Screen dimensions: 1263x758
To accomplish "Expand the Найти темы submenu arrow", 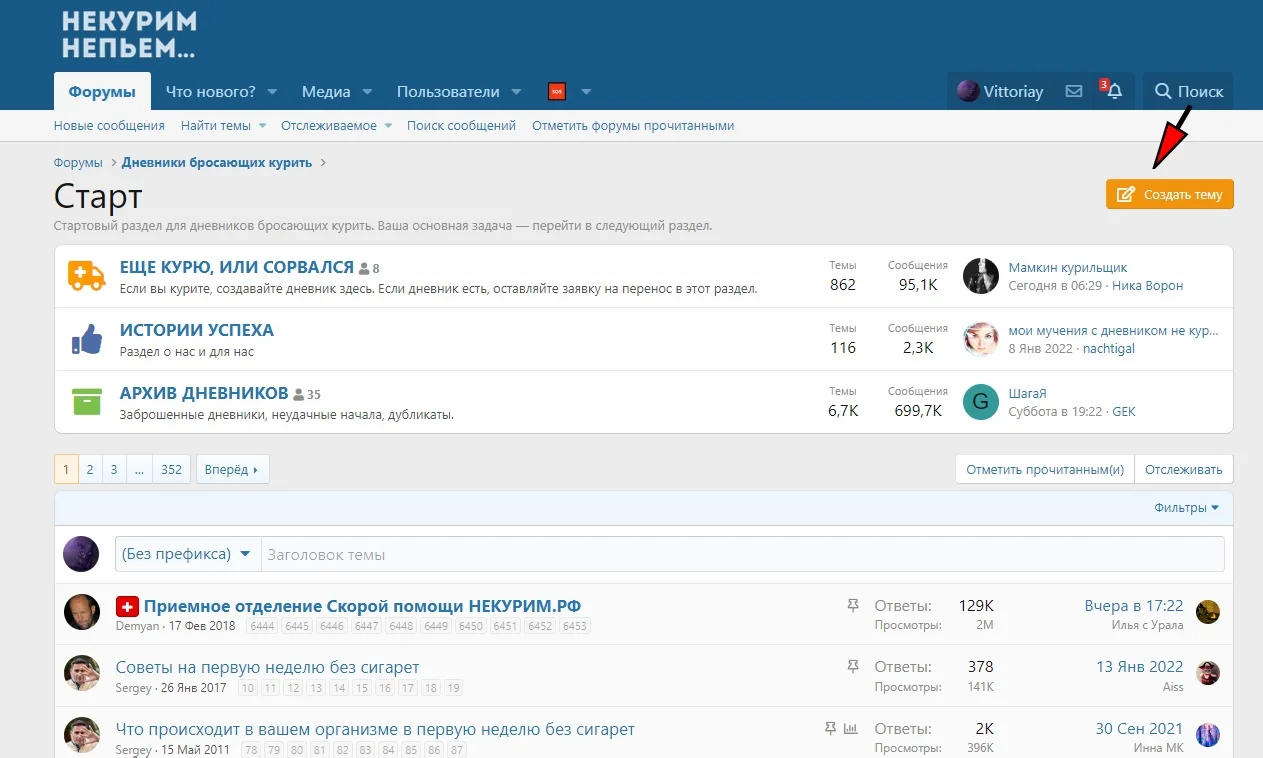I will (x=263, y=126).
